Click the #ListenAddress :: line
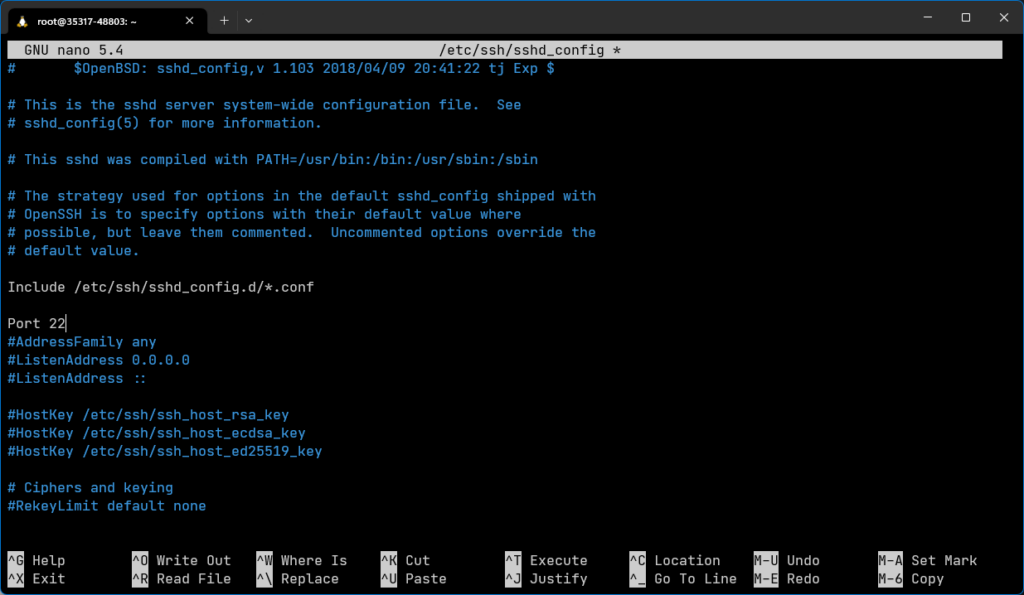Image resolution: width=1024 pixels, height=595 pixels. [77, 379]
